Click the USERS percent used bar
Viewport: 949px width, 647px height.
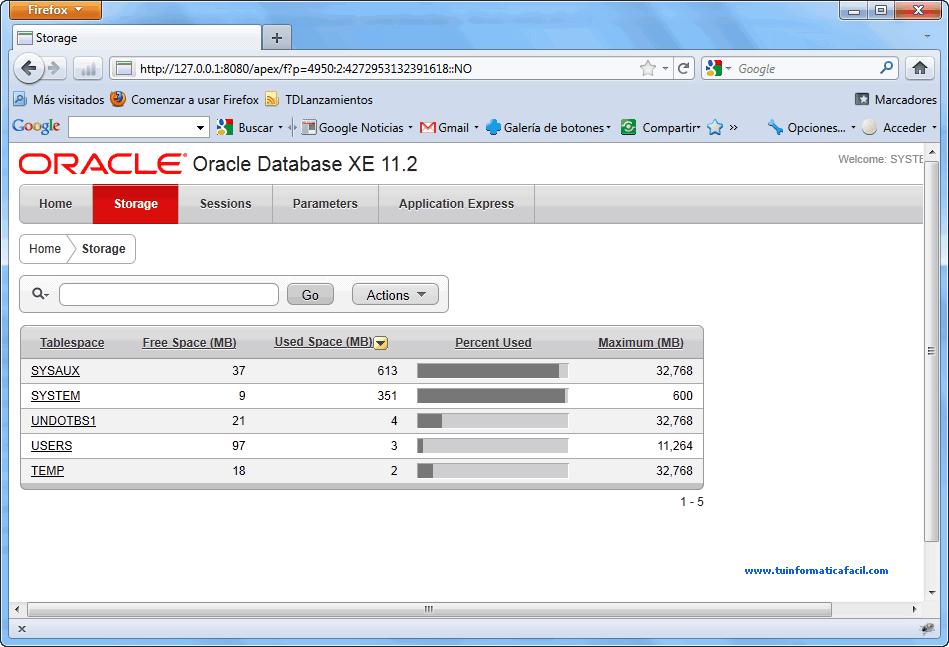click(x=493, y=446)
